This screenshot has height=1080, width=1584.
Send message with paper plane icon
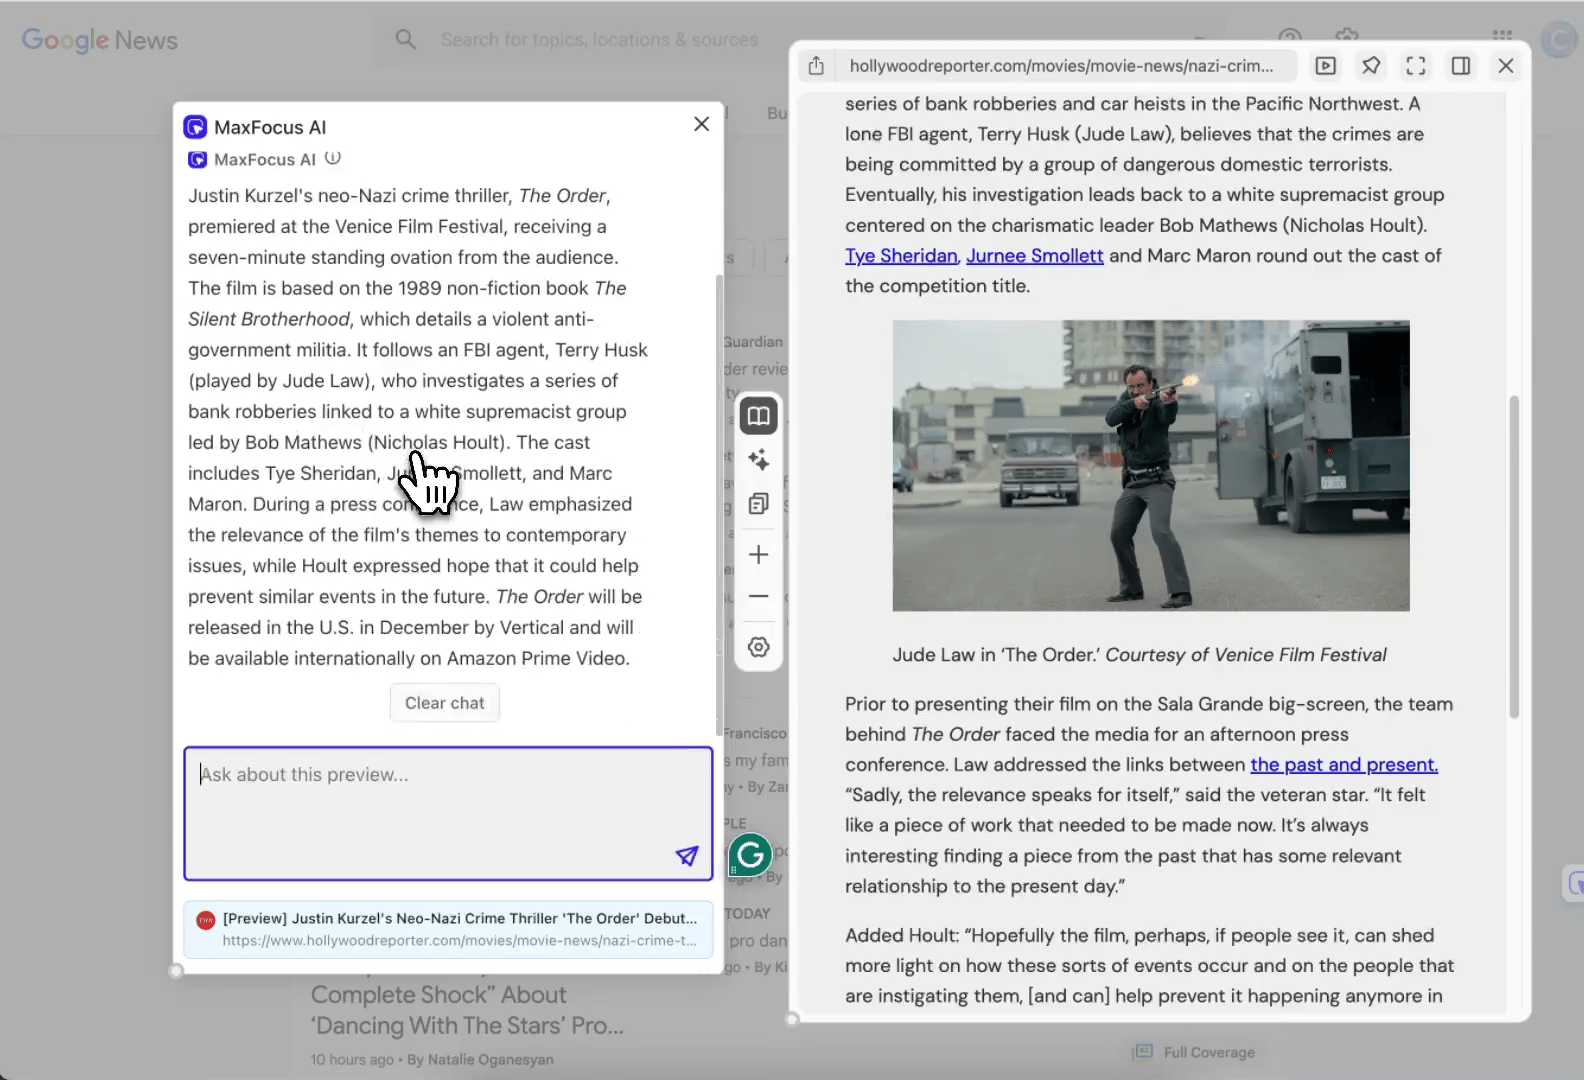[687, 856]
